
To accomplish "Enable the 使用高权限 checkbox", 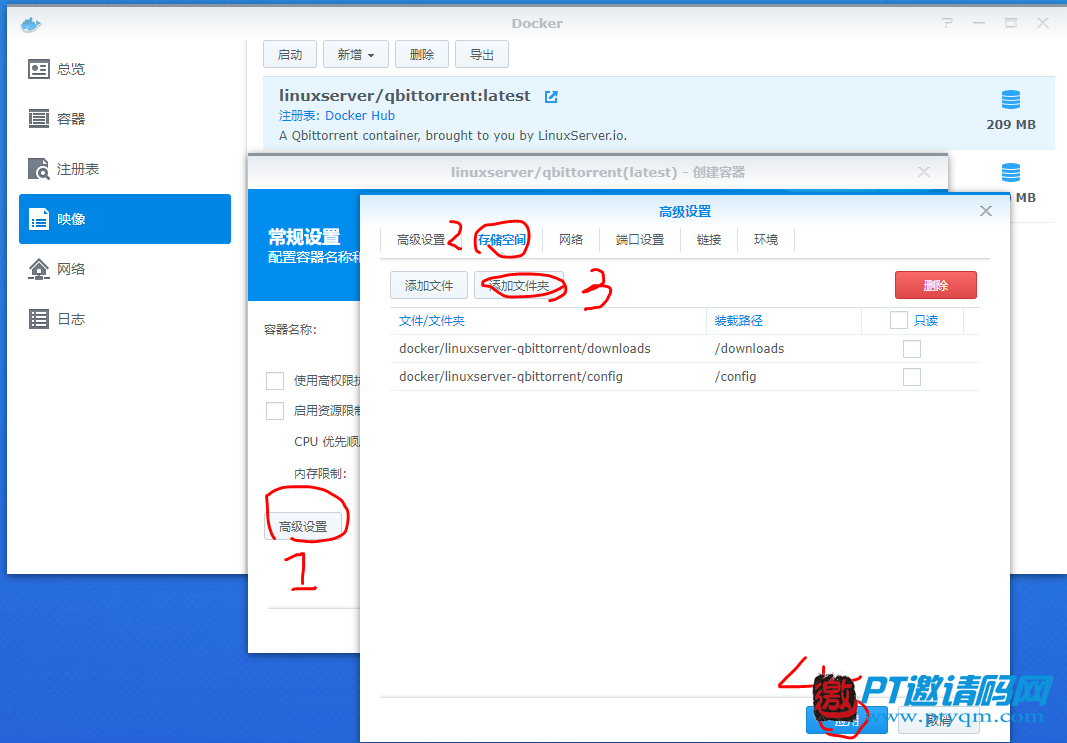I will (x=275, y=381).
